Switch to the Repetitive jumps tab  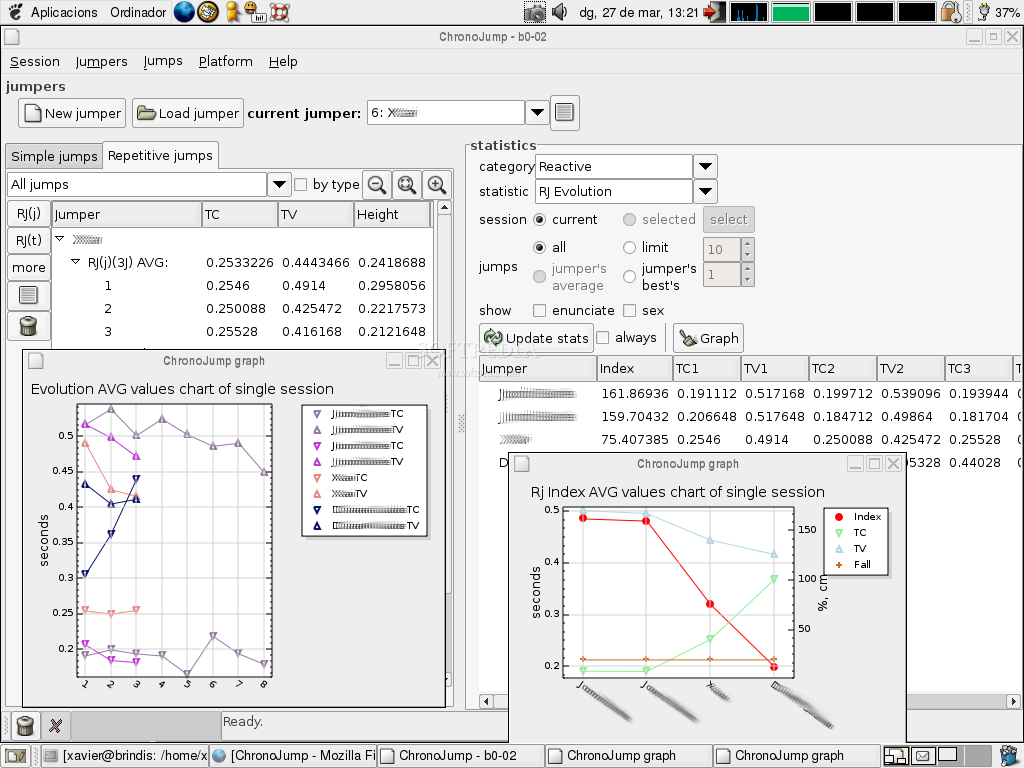click(x=160, y=155)
